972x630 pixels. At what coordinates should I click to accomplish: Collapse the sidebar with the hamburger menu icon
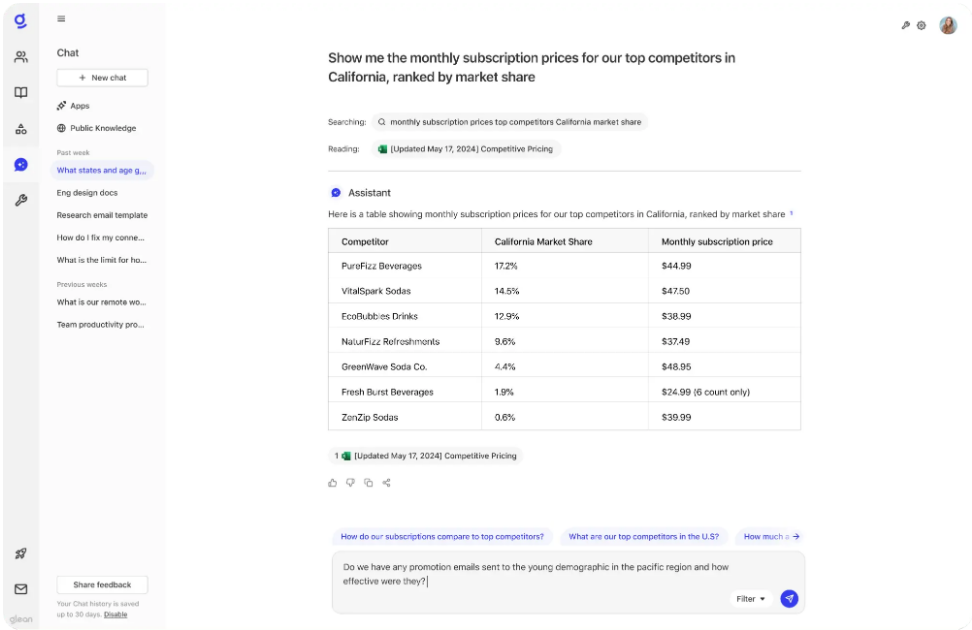tap(62, 19)
